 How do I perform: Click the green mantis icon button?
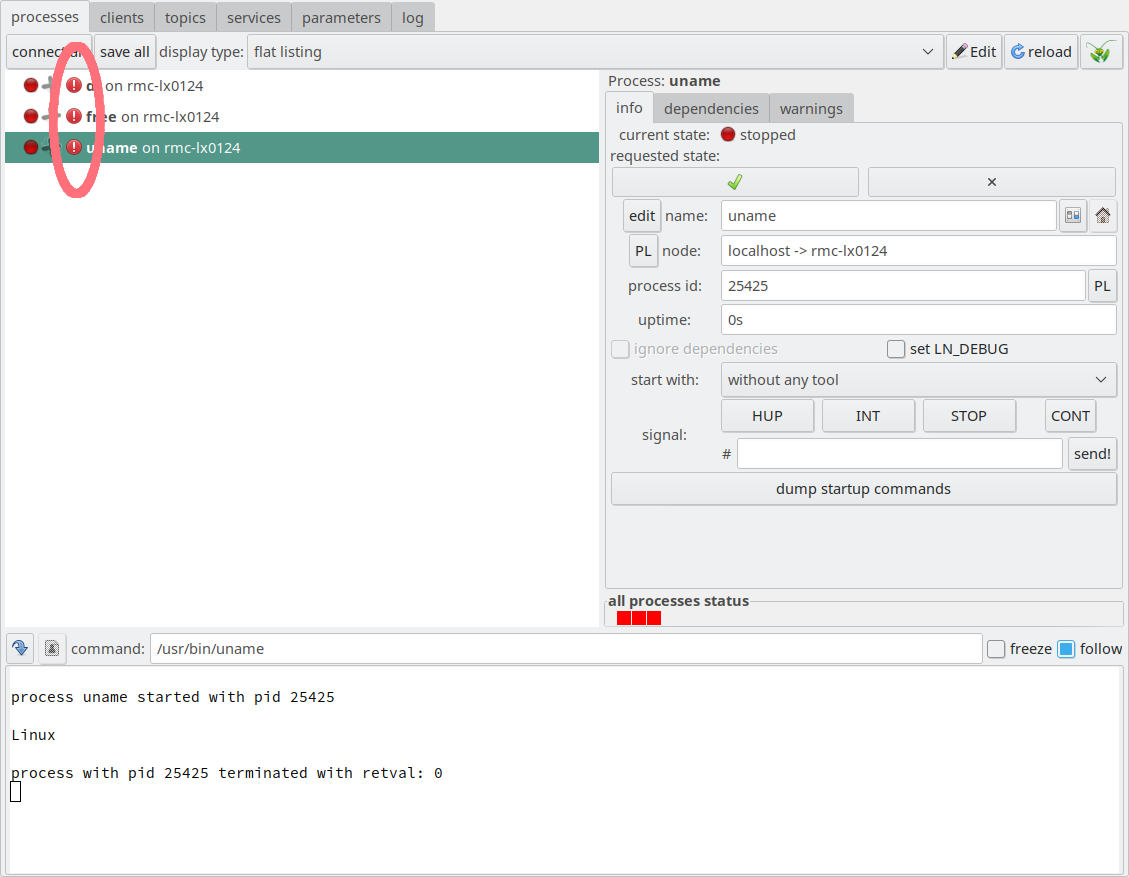tap(1101, 52)
